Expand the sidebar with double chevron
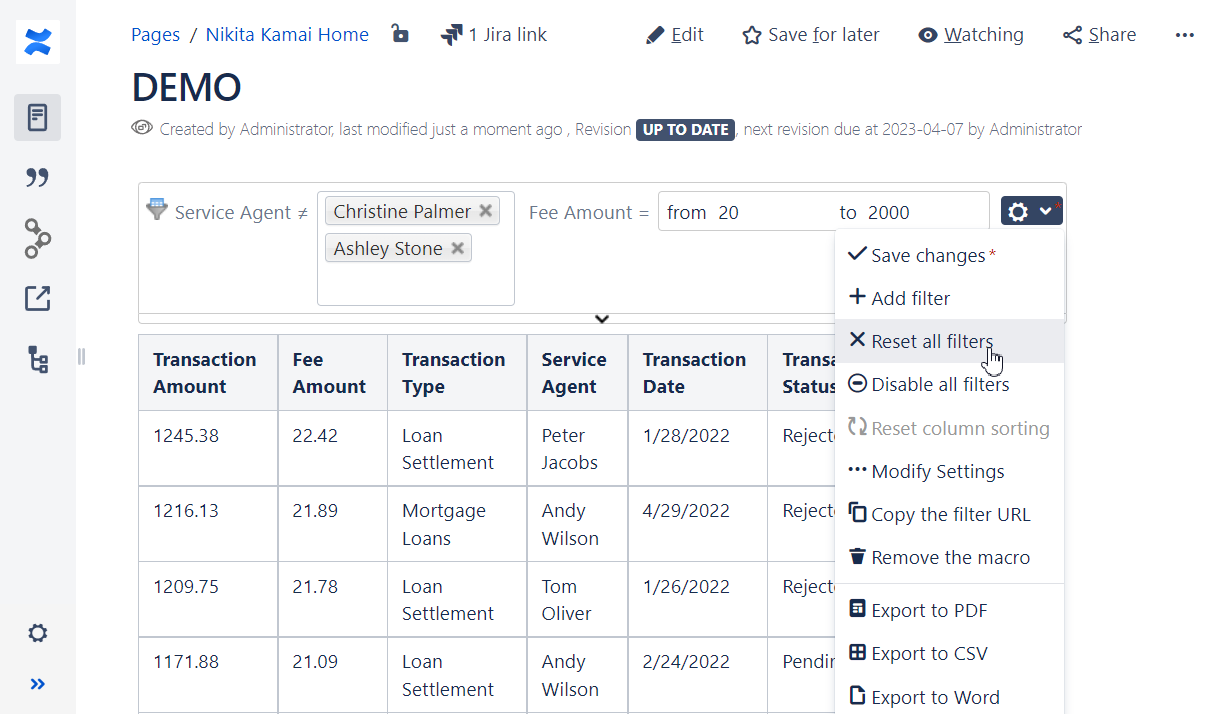The image size is (1207, 714). (x=38, y=684)
